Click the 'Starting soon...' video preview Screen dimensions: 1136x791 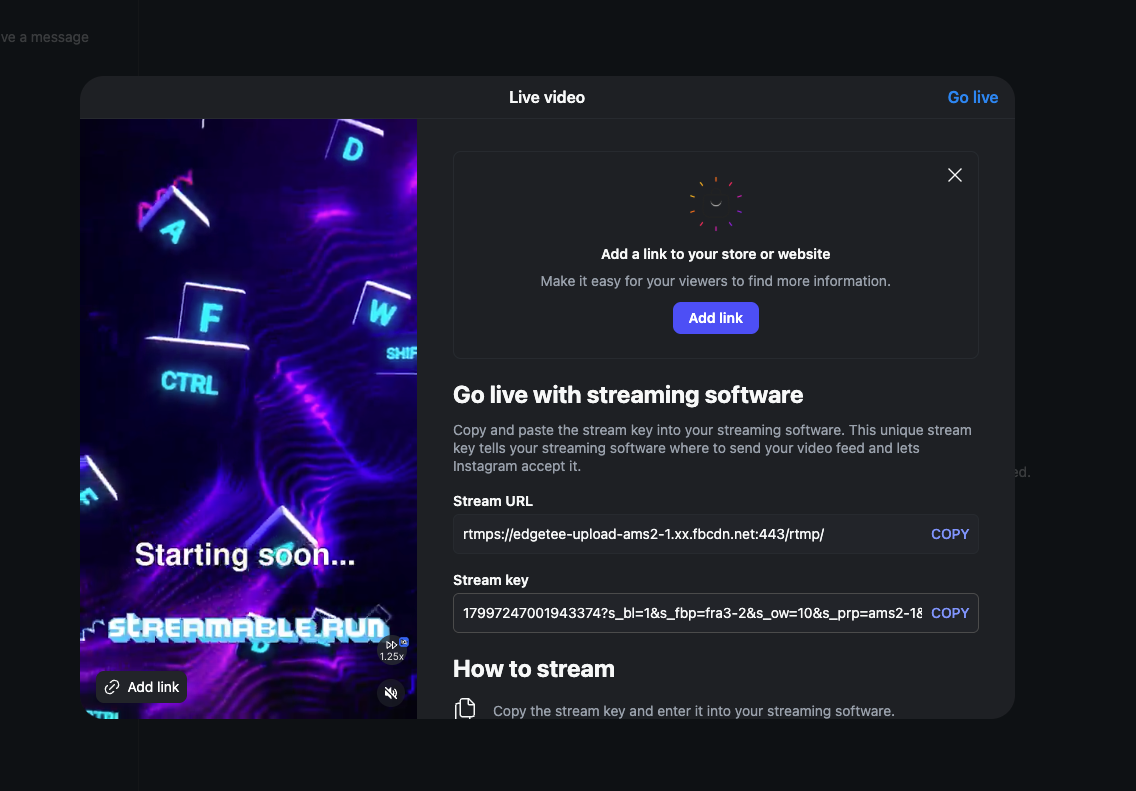pos(248,419)
